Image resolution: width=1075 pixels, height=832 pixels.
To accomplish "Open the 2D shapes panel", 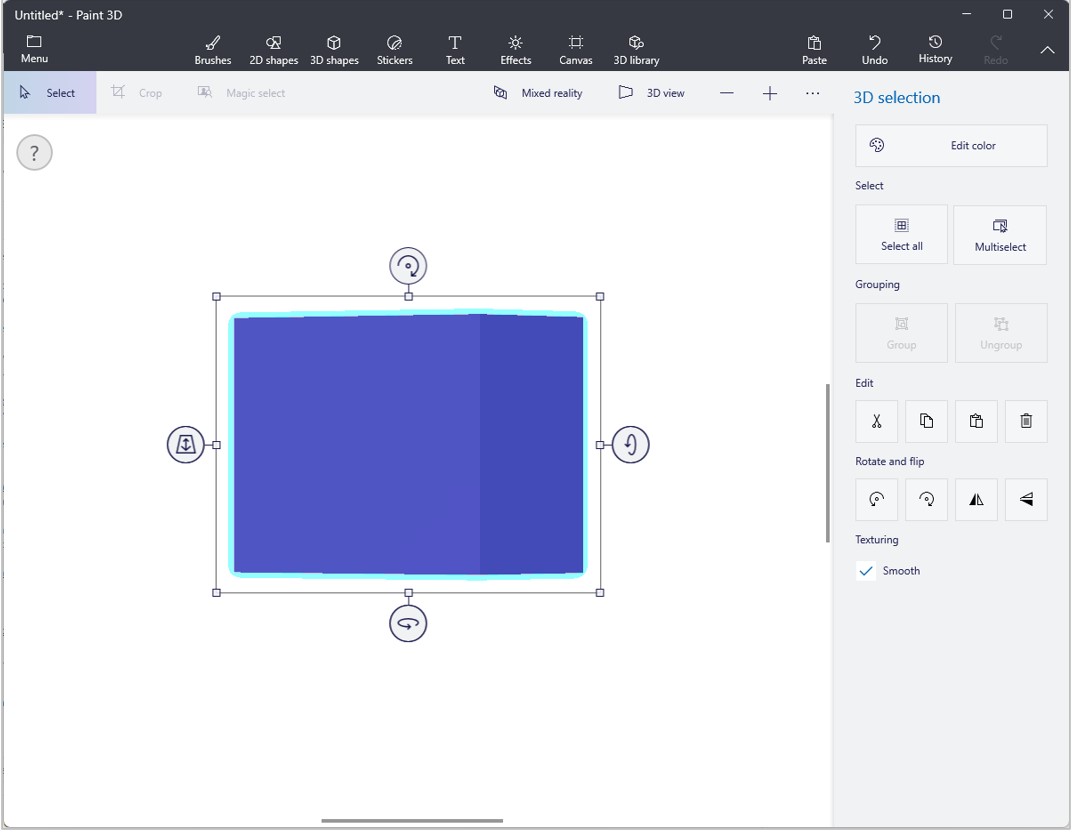I will click(x=273, y=47).
